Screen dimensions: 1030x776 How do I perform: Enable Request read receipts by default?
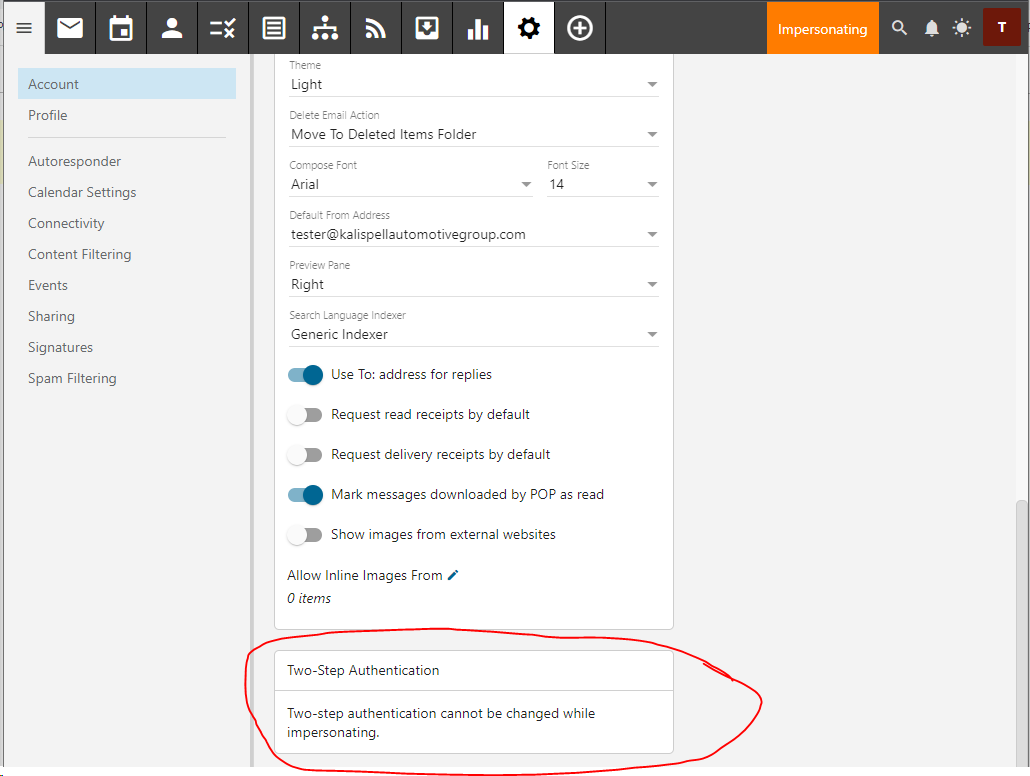click(x=305, y=415)
